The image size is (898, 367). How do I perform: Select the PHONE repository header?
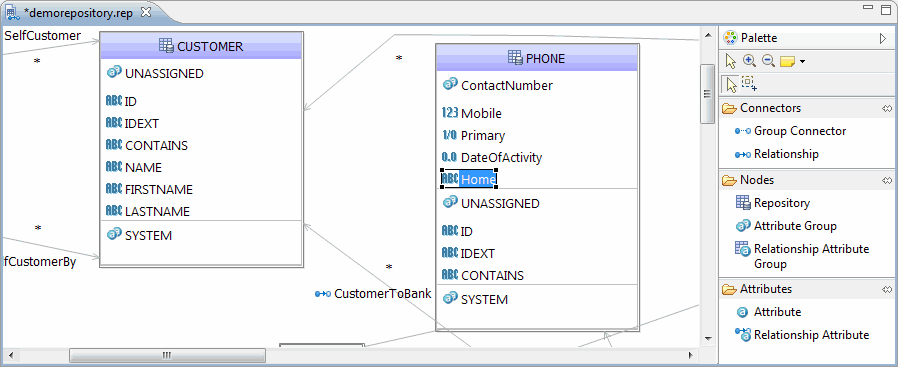pos(537,58)
